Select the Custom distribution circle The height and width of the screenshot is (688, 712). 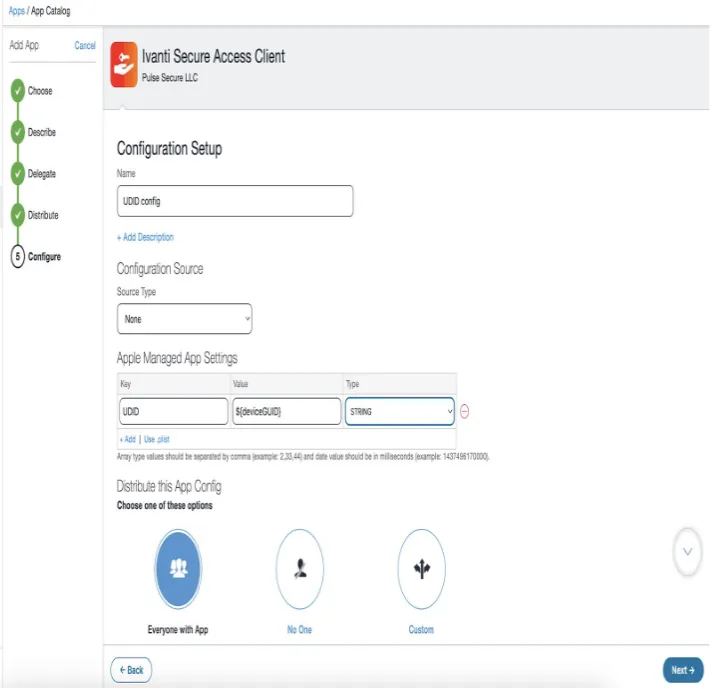tap(421, 569)
